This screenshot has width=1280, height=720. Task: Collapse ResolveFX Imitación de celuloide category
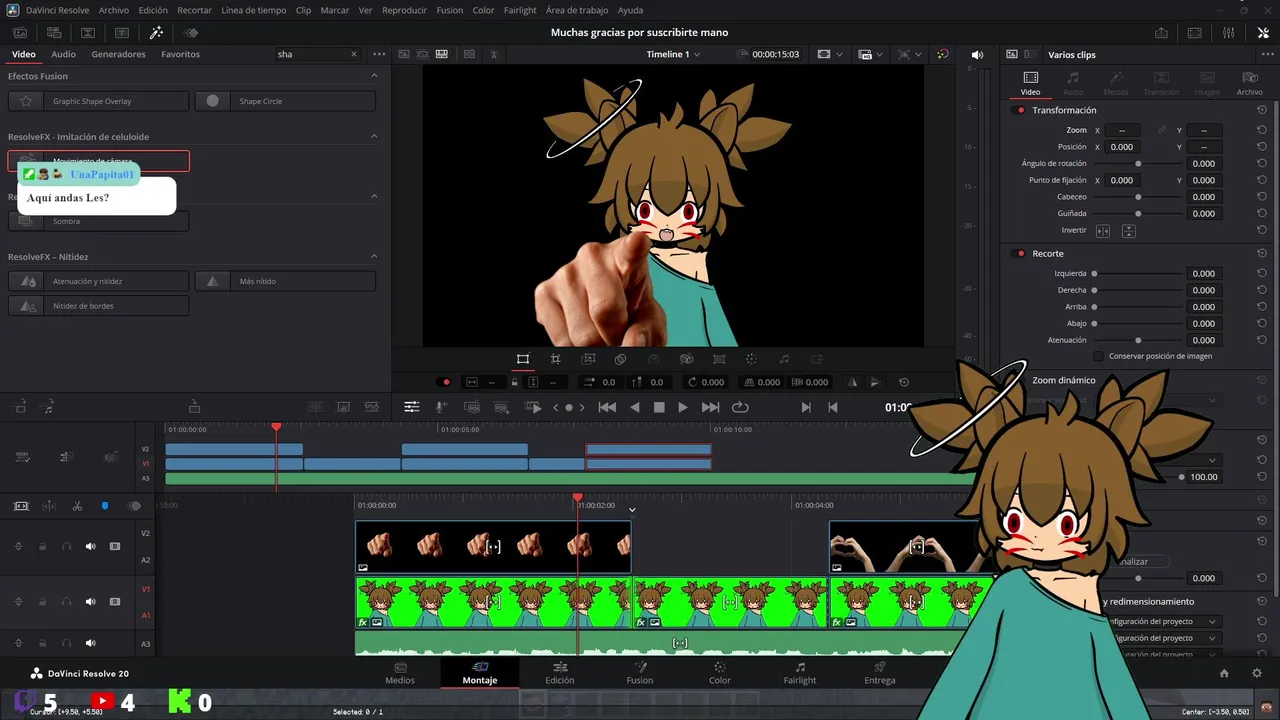point(374,136)
